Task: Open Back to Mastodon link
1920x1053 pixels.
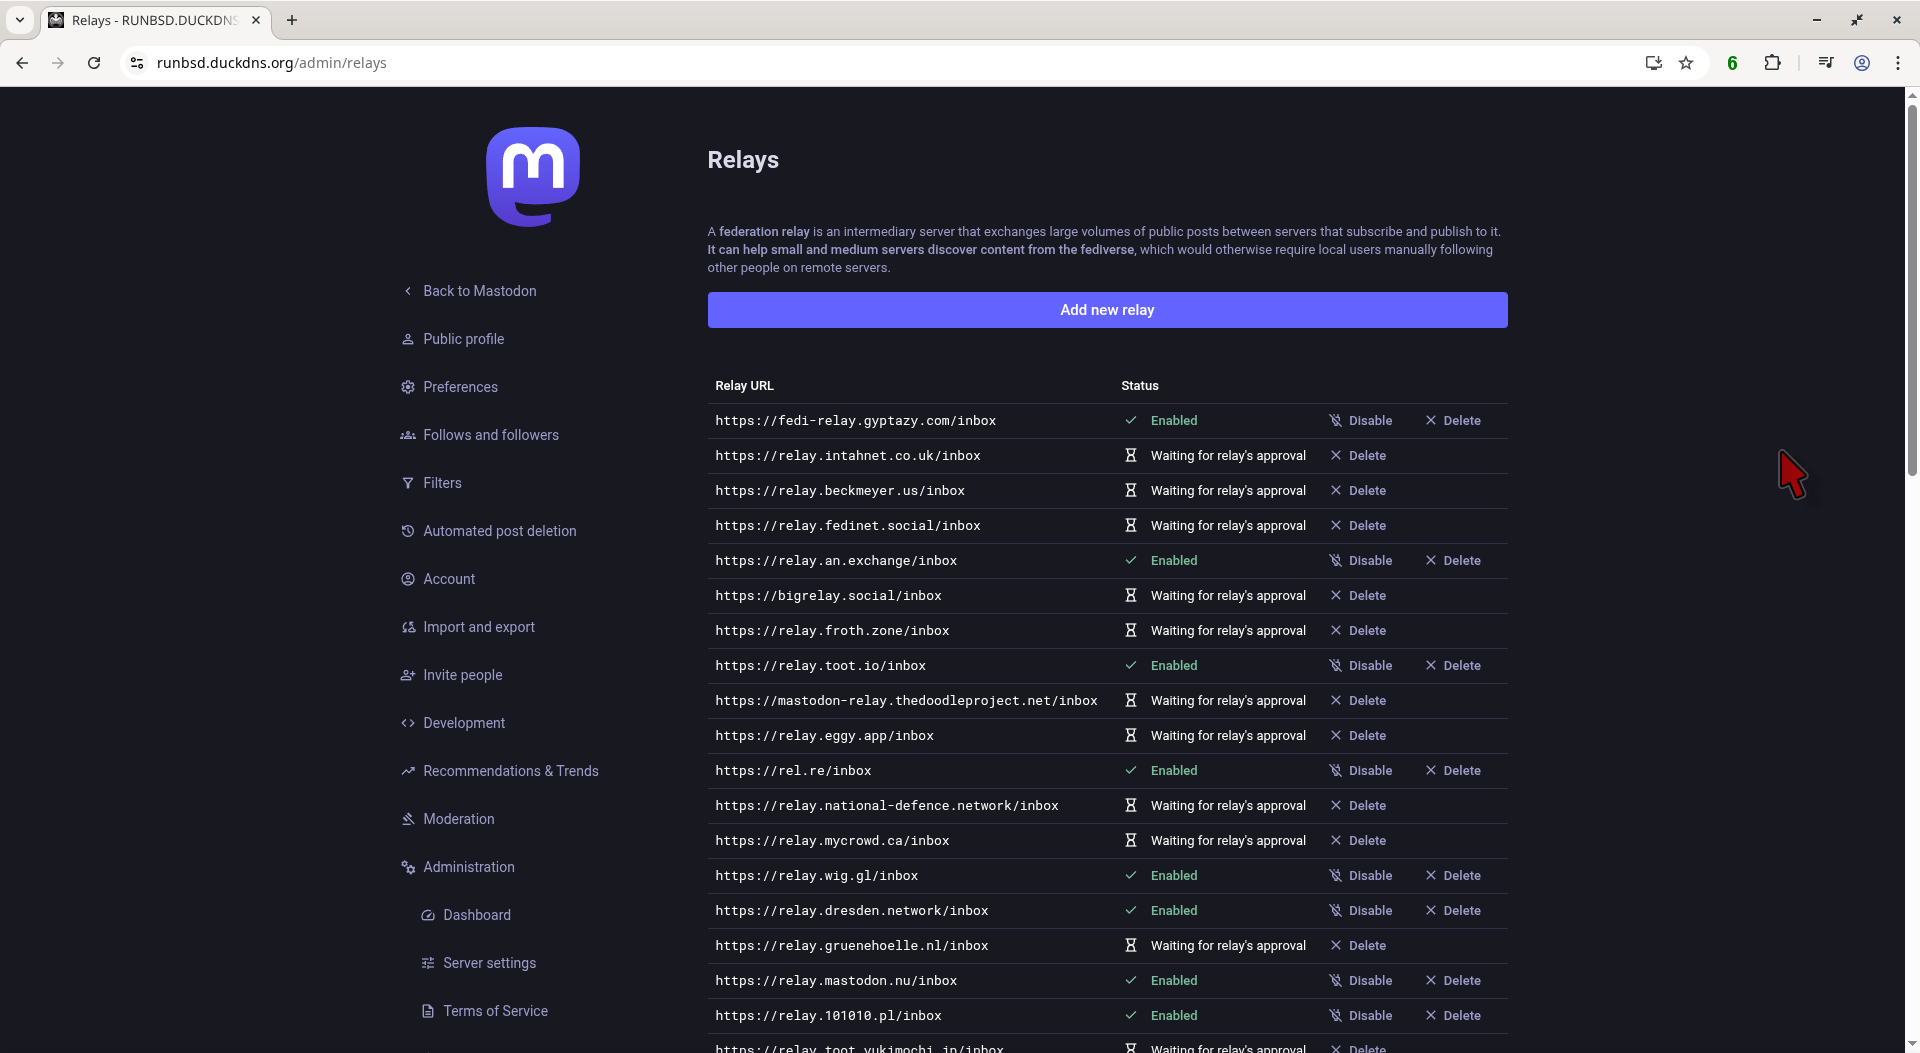Action: pos(469,291)
